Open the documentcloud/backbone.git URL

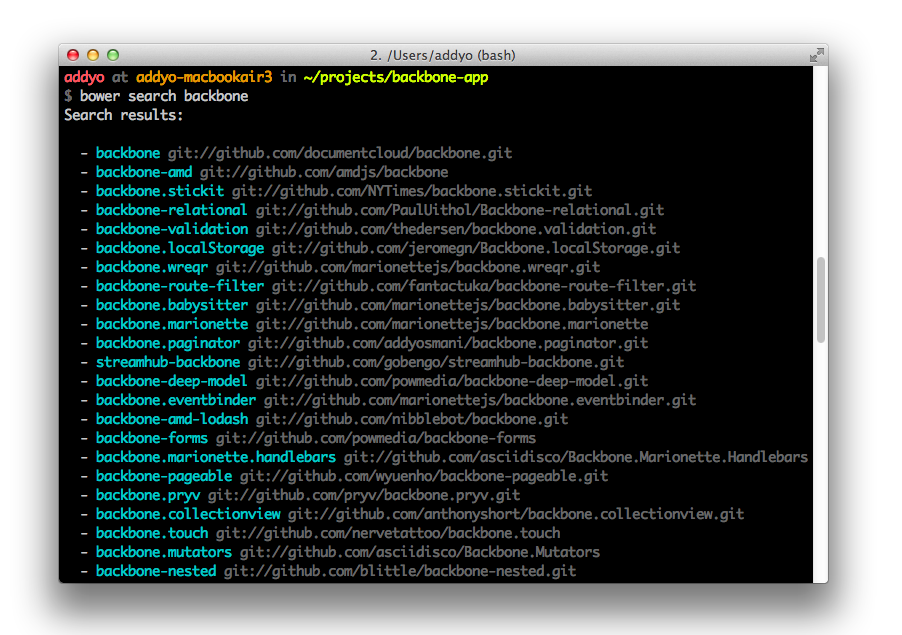339,153
